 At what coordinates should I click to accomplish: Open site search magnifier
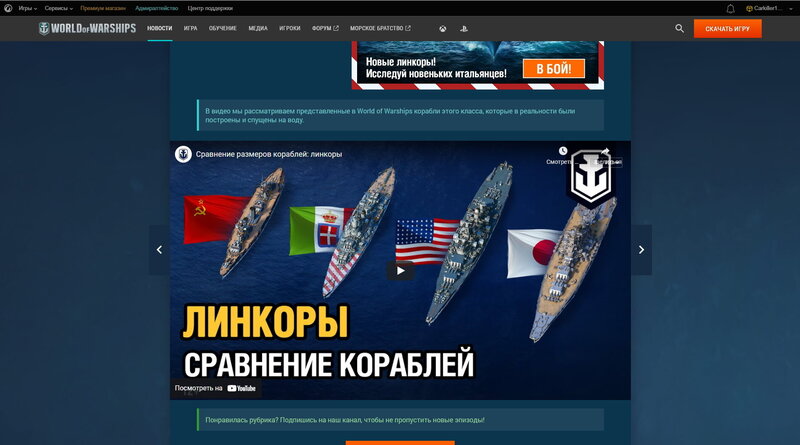click(x=679, y=29)
